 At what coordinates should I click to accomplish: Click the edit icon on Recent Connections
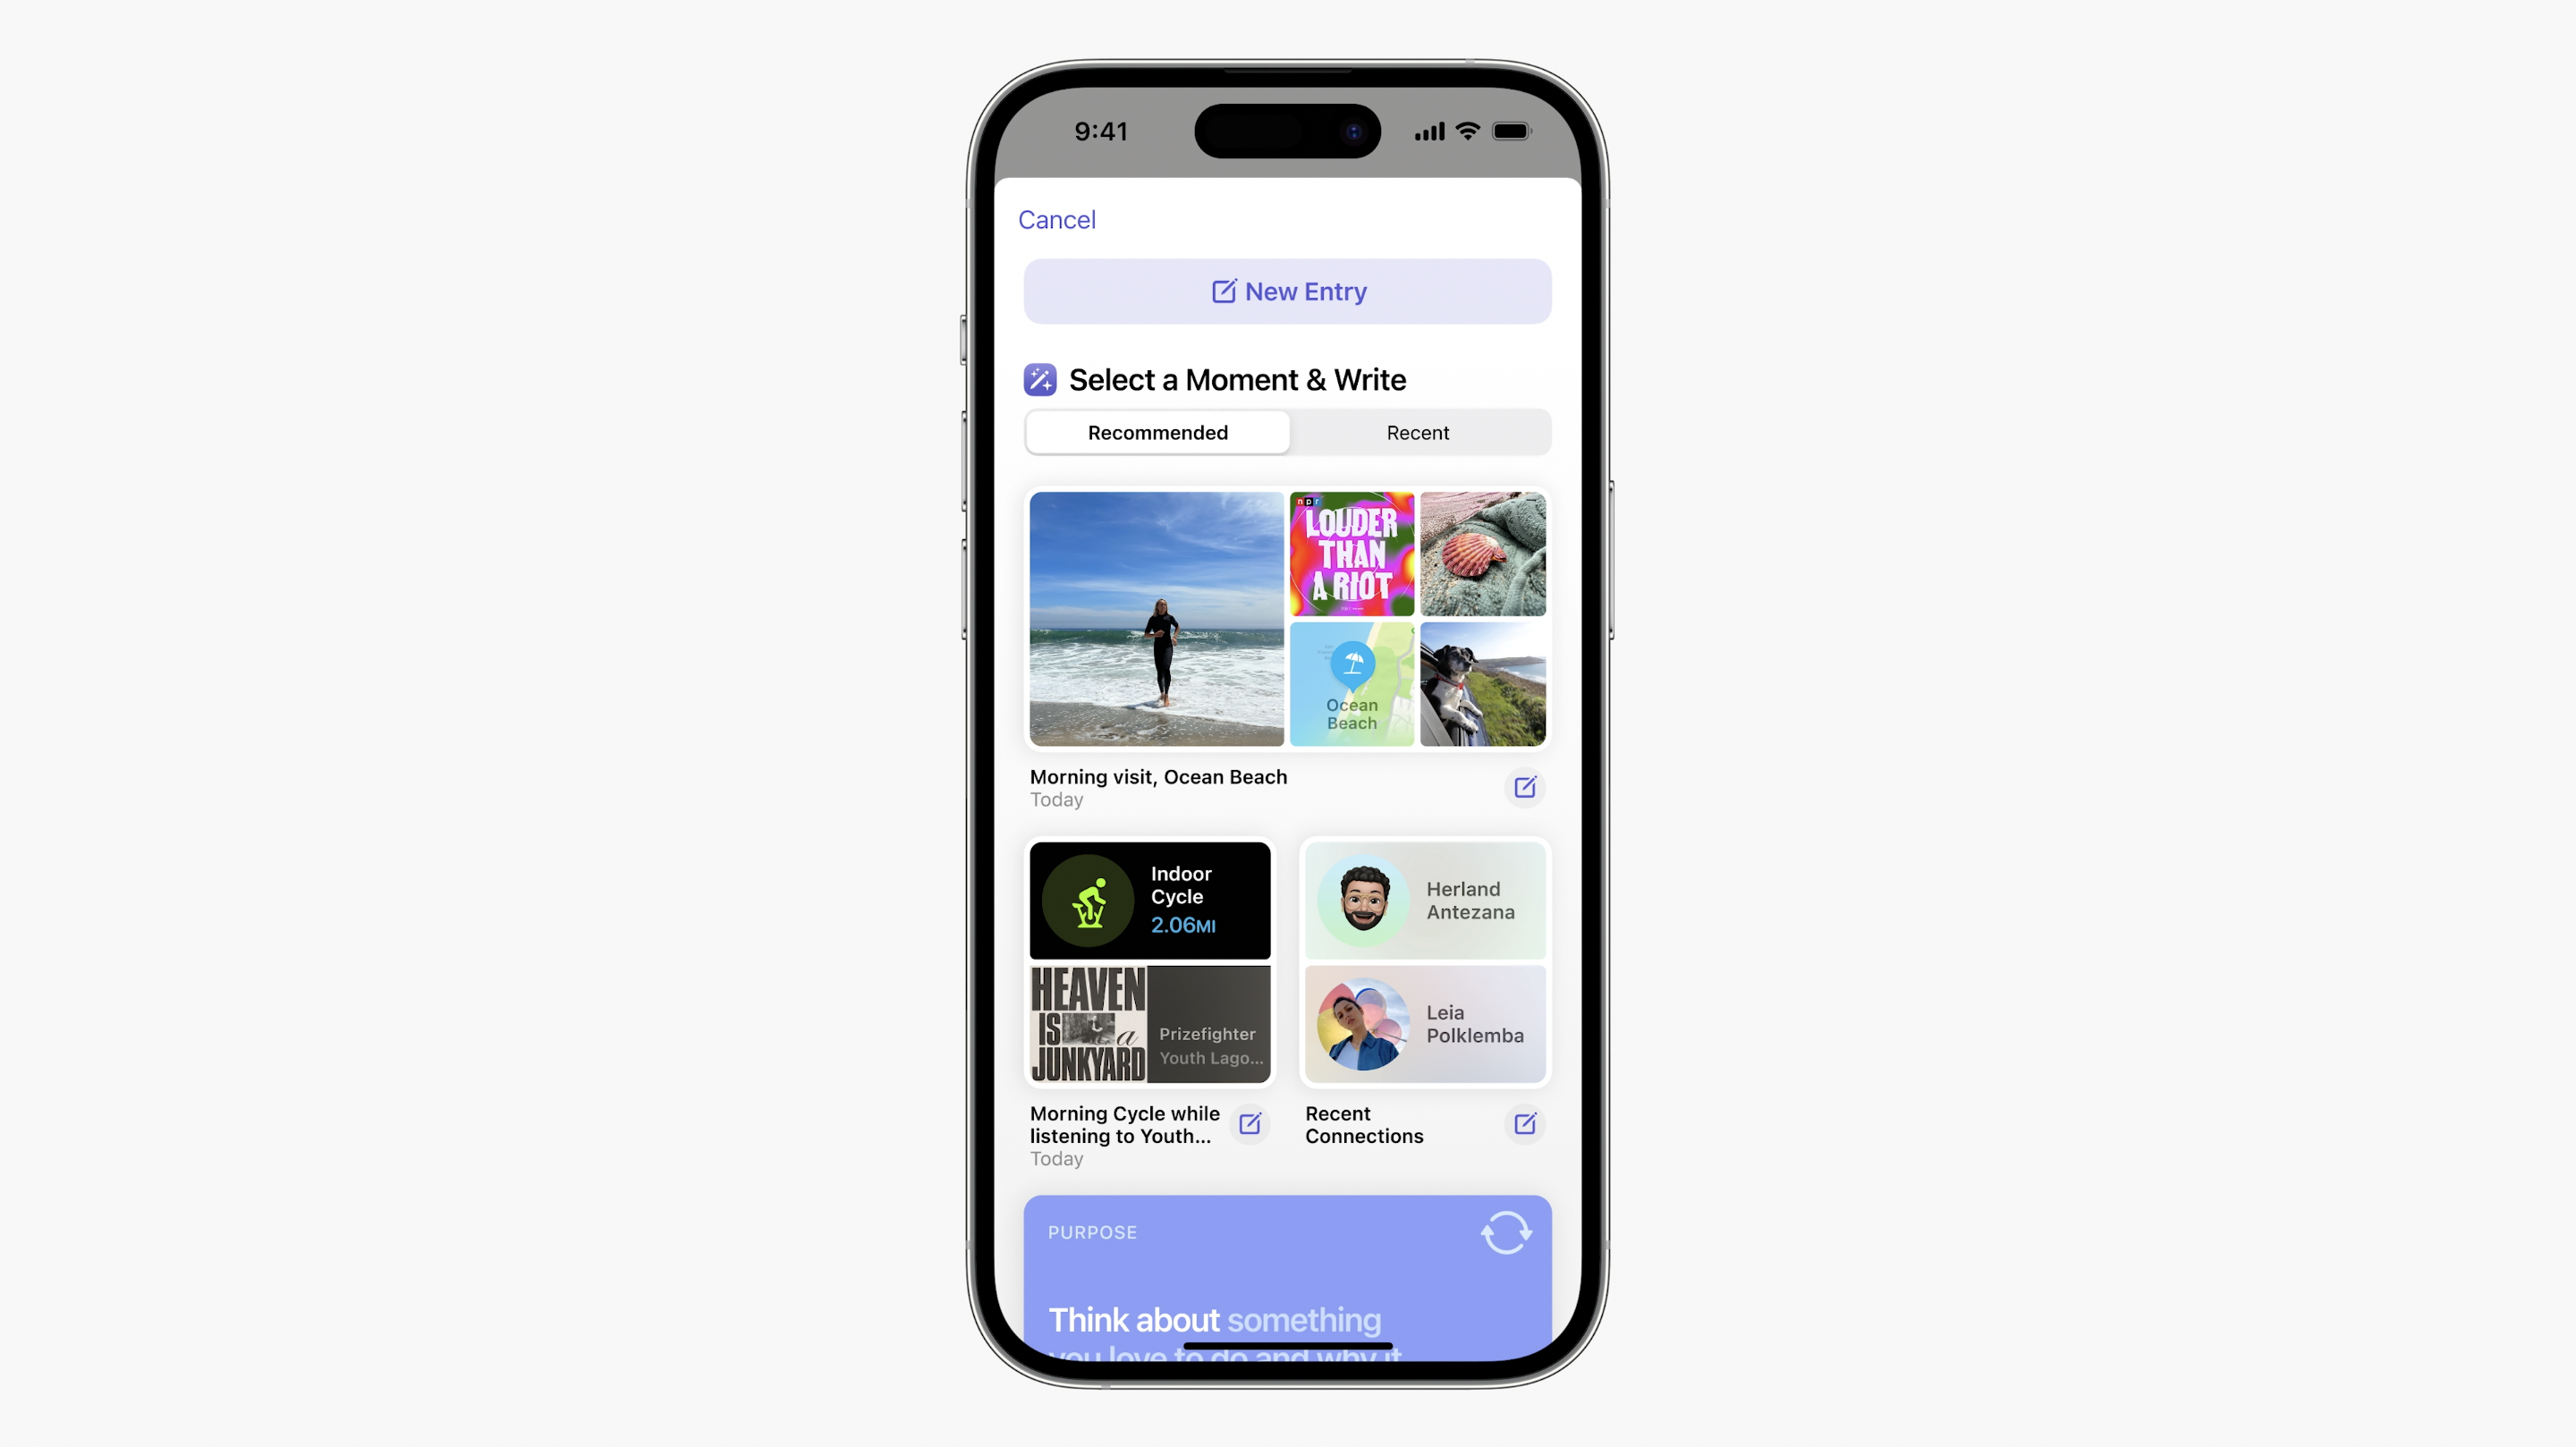click(x=1525, y=1123)
